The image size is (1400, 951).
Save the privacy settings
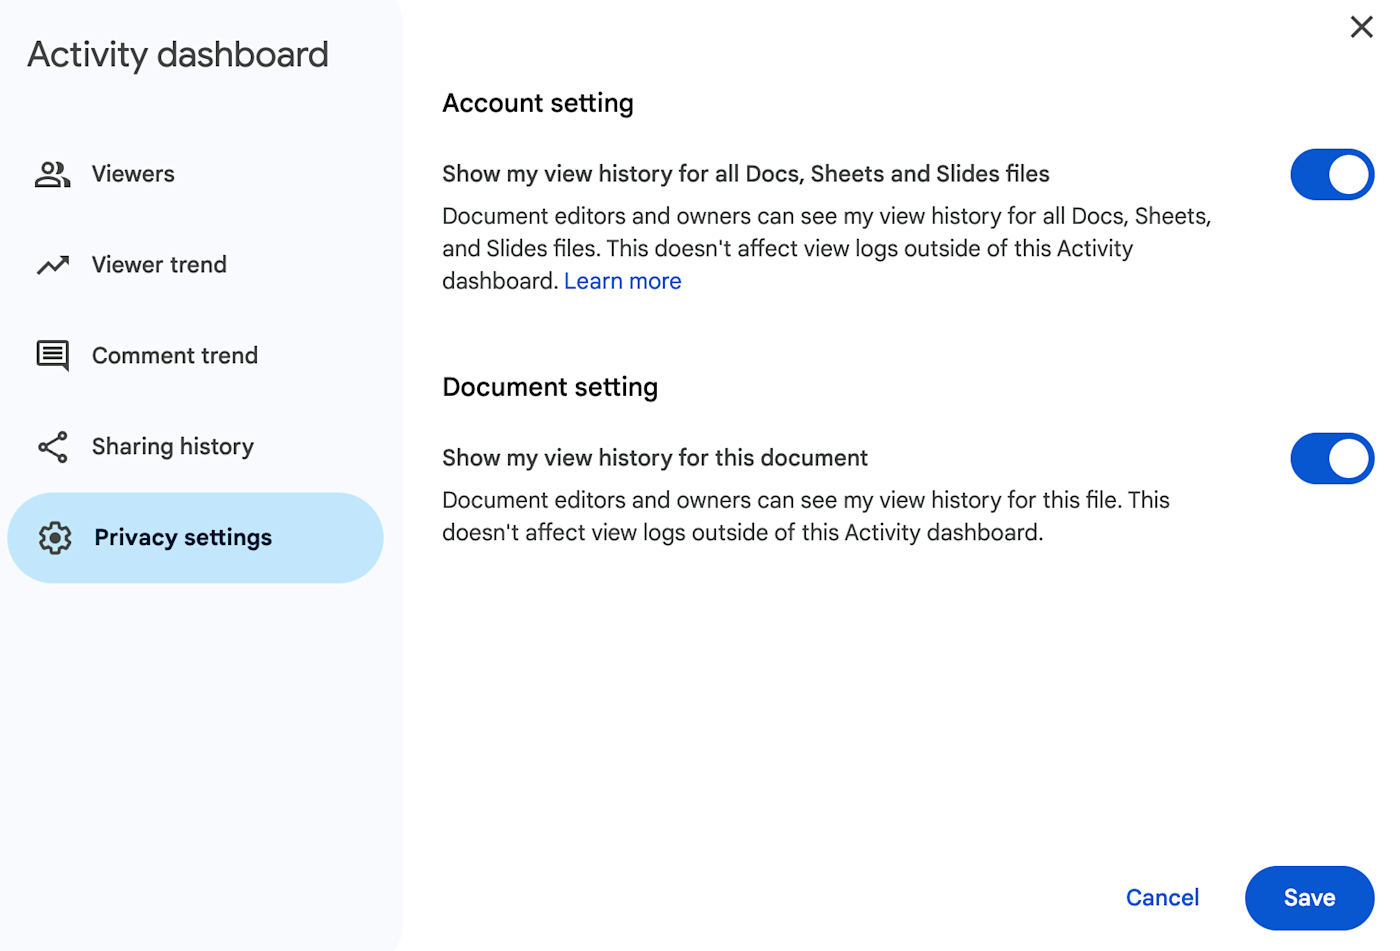coord(1309,898)
